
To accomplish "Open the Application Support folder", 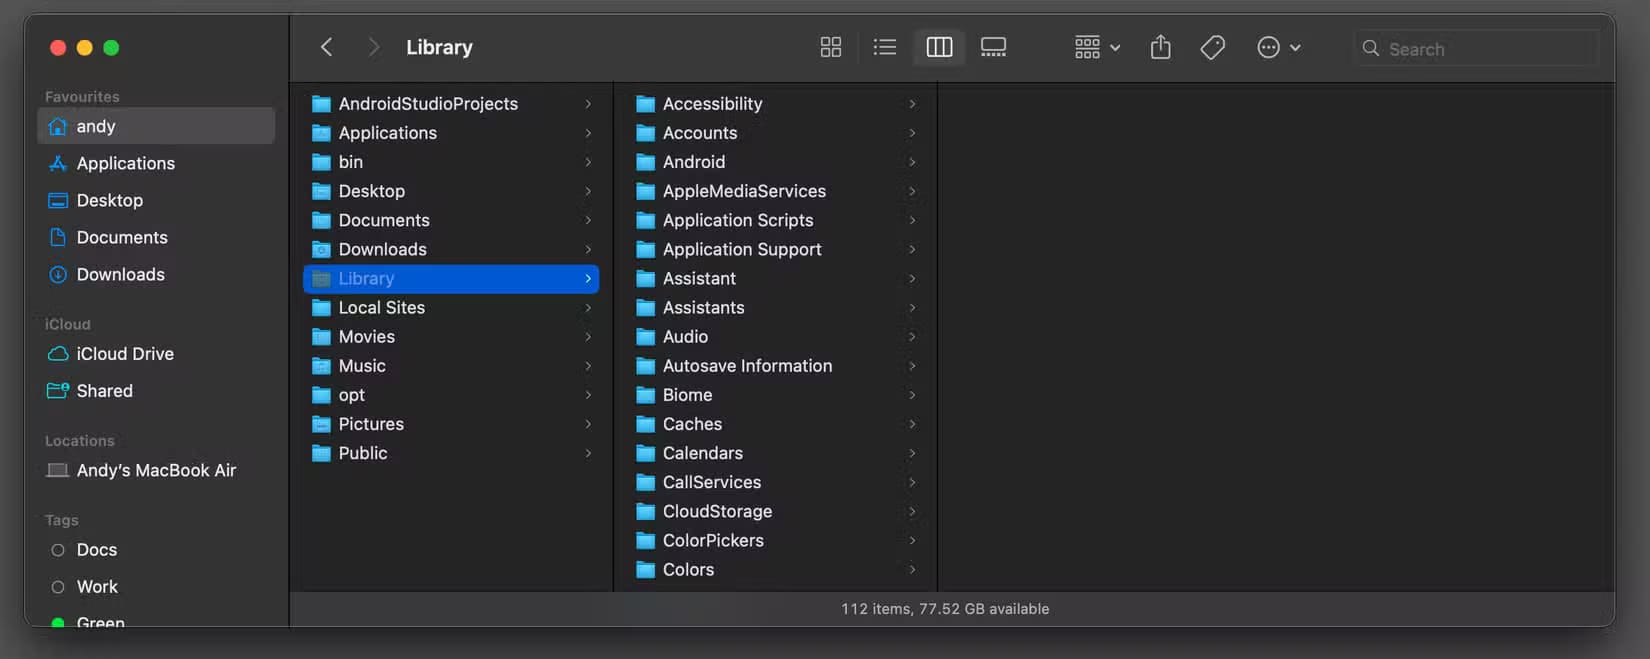I will pos(776,249).
